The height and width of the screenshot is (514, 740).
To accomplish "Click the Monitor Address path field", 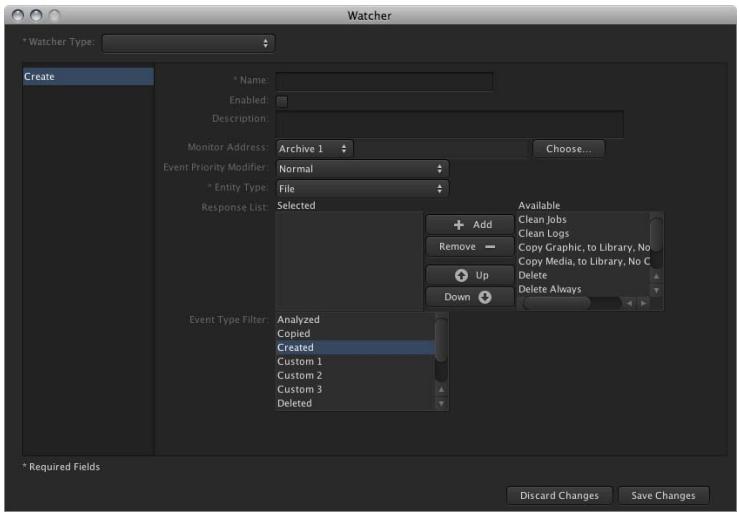I will point(442,149).
